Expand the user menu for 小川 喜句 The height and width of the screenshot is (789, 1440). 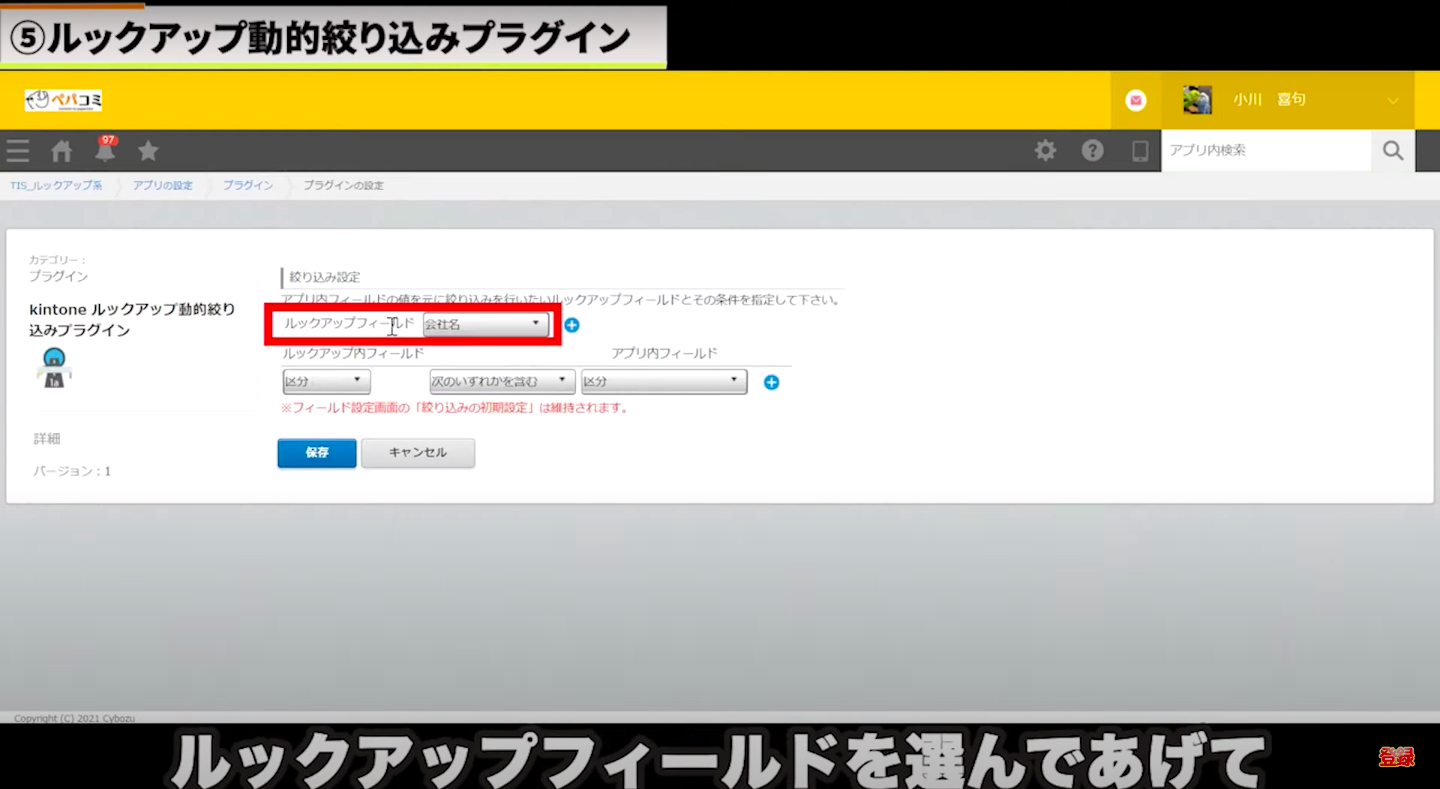click(x=1392, y=100)
